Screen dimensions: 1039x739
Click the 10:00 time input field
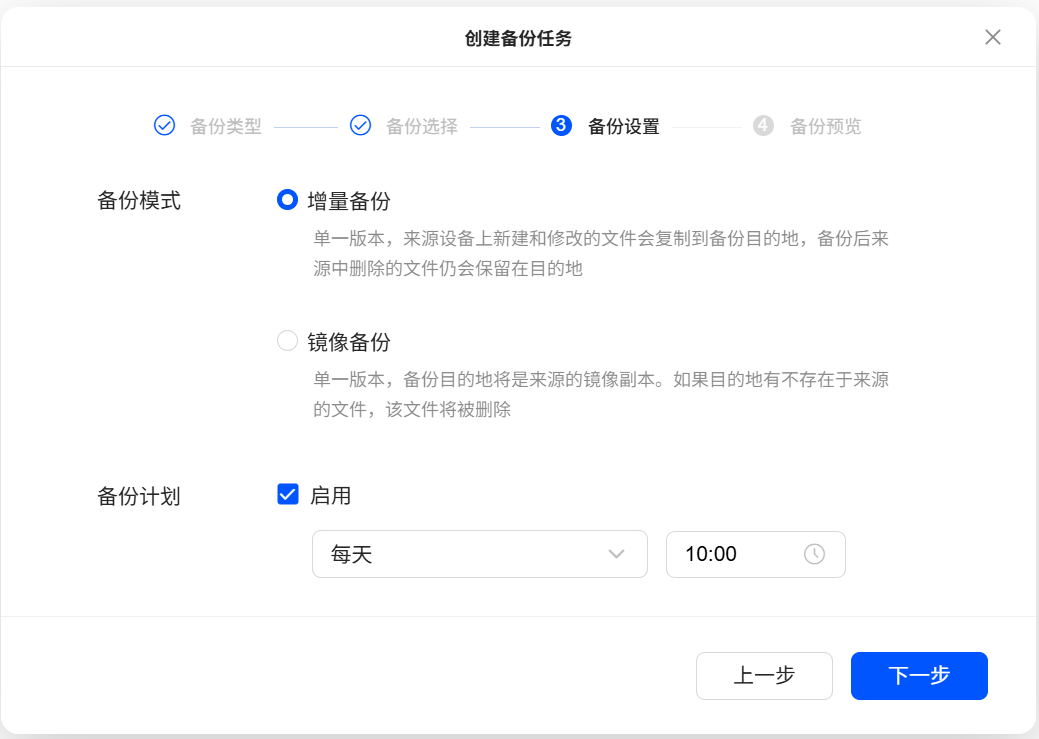pyautogui.click(x=735, y=554)
